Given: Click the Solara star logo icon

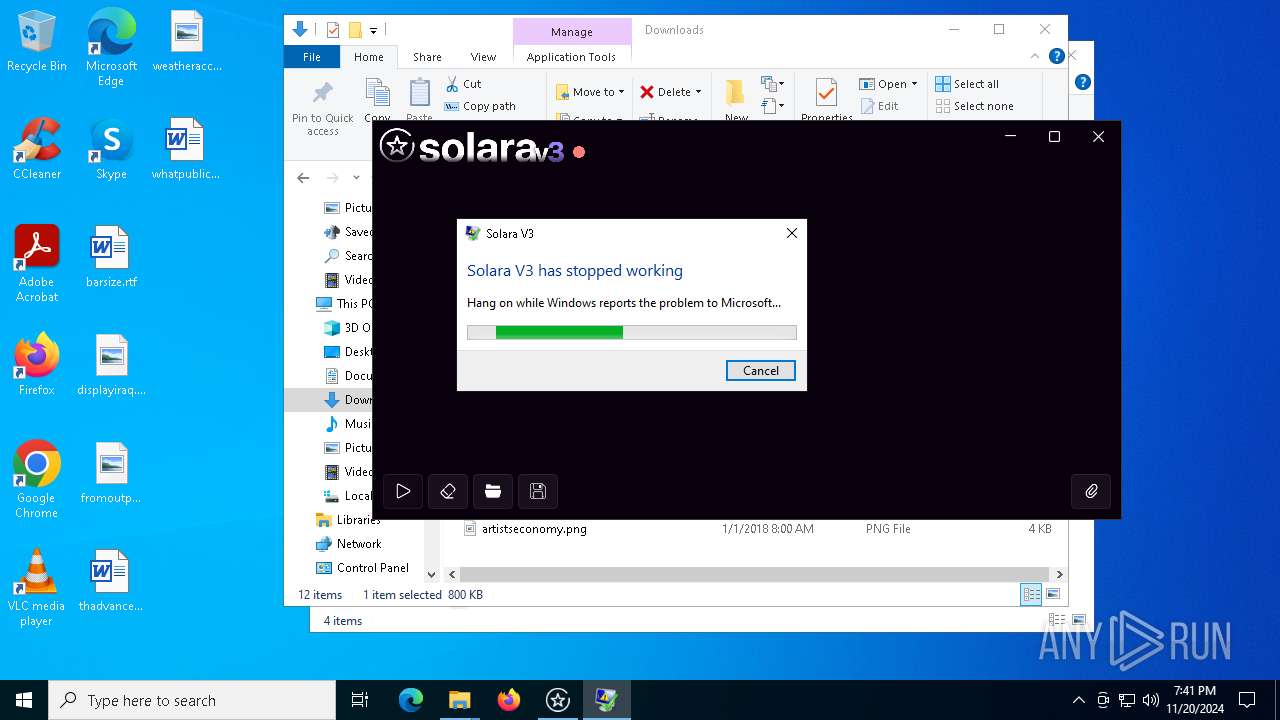Looking at the screenshot, I should 397,146.
